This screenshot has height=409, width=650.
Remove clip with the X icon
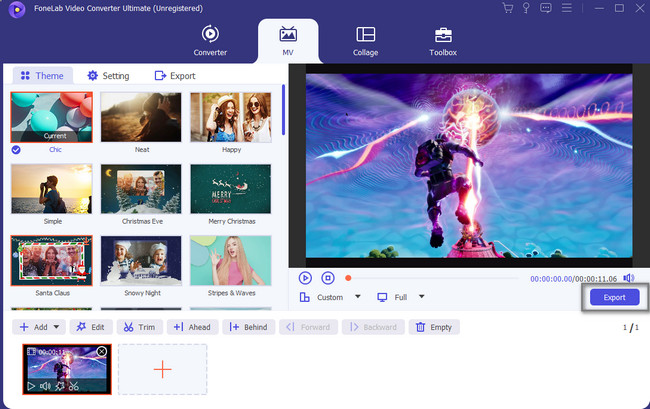102,352
